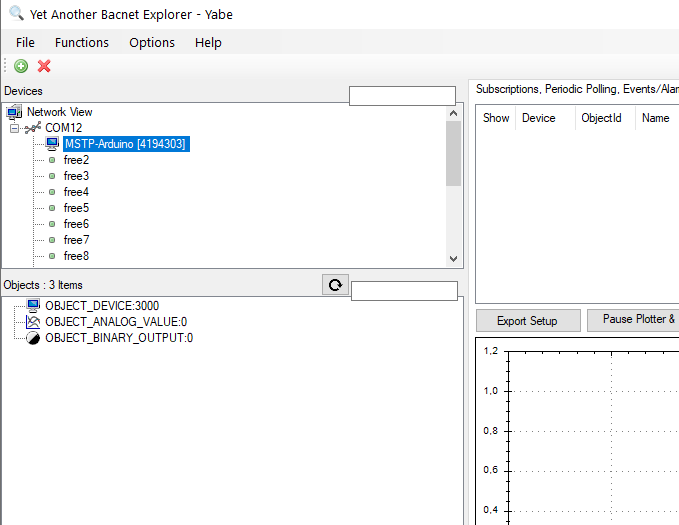This screenshot has height=525, width=679.
Task: Select the COM12 tree entry
Action: click(64, 128)
